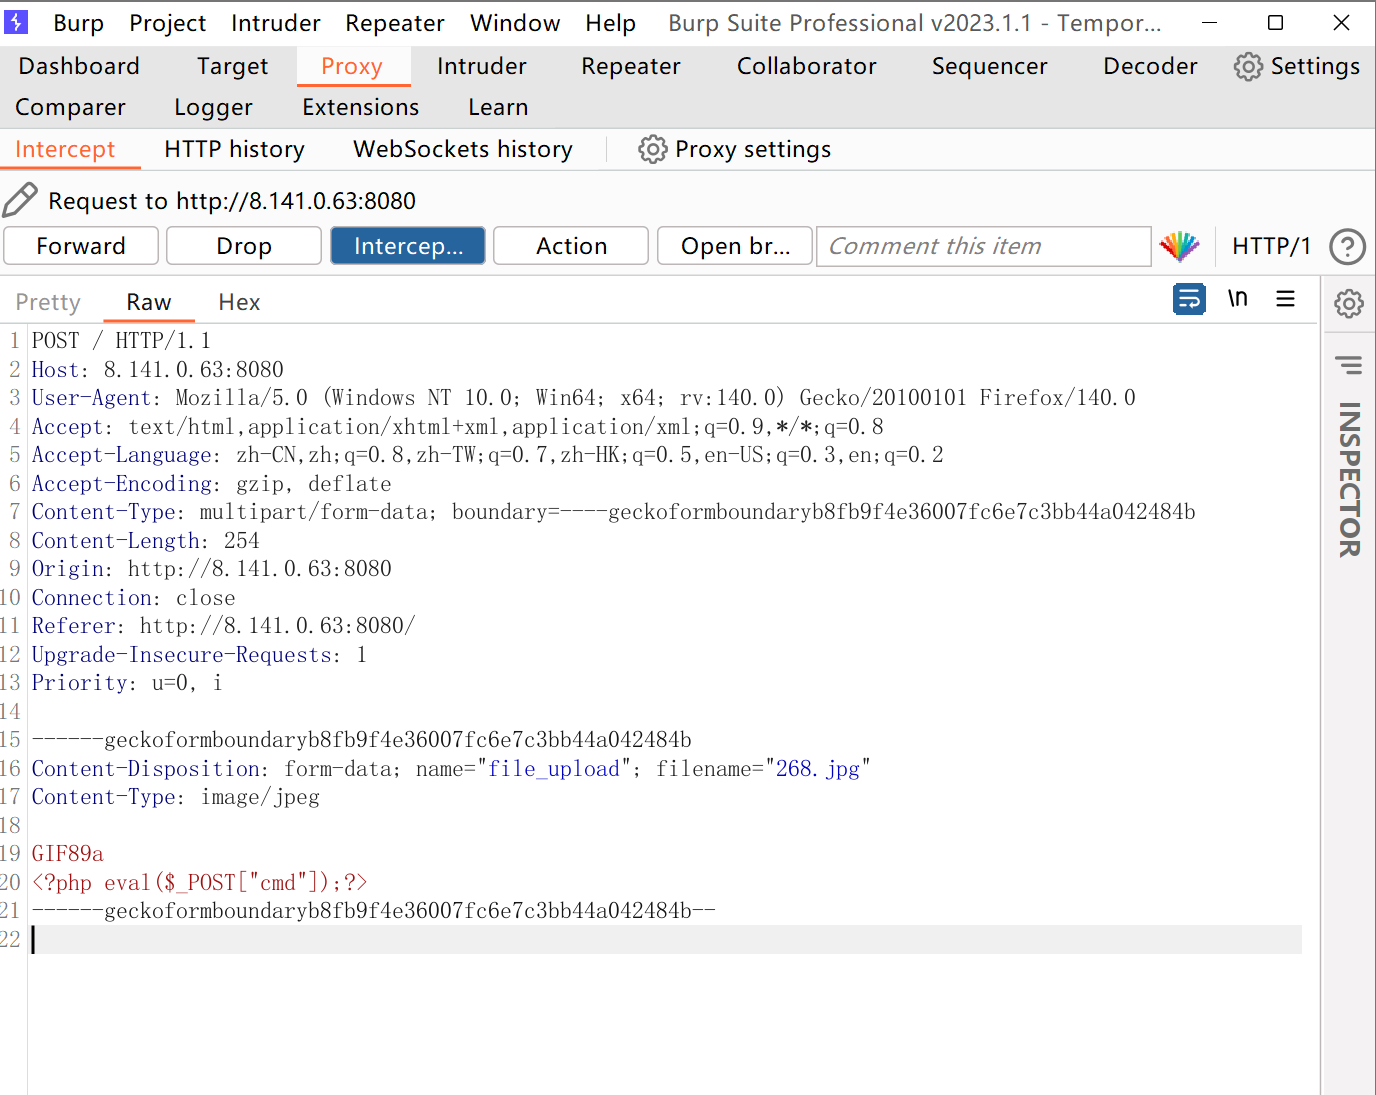Open the Sequencer tab
The height and width of the screenshot is (1095, 1376).
989,66
